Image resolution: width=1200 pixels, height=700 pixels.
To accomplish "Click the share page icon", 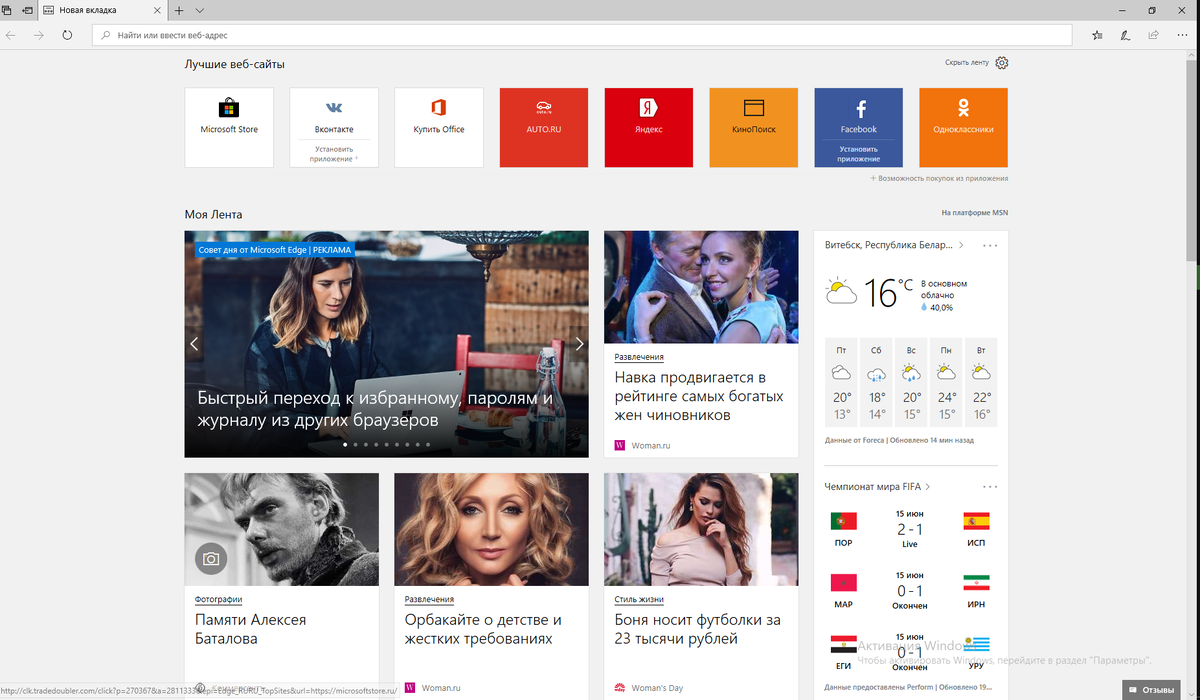I will 1154,35.
